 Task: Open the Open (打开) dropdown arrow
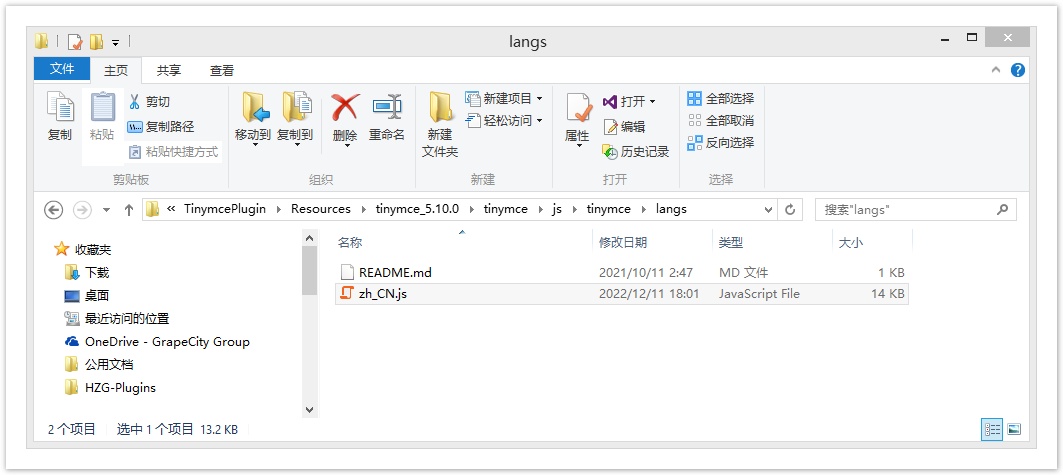[x=652, y=102]
